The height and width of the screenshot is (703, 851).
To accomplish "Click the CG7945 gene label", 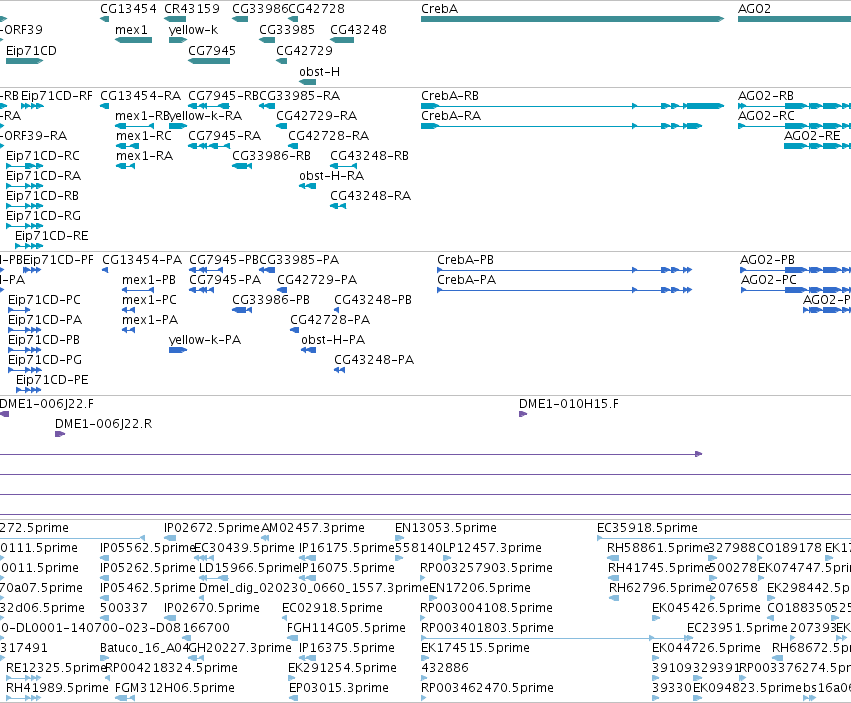I will click(x=212, y=50).
